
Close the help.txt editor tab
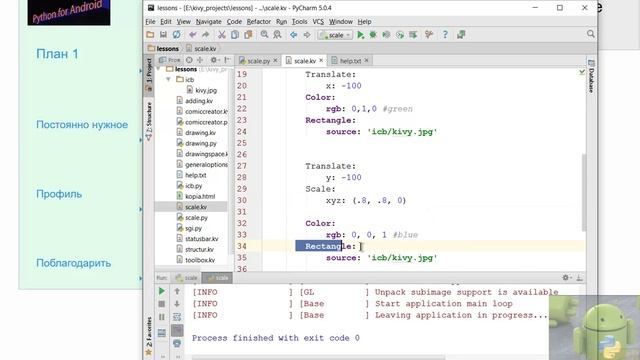pos(367,60)
